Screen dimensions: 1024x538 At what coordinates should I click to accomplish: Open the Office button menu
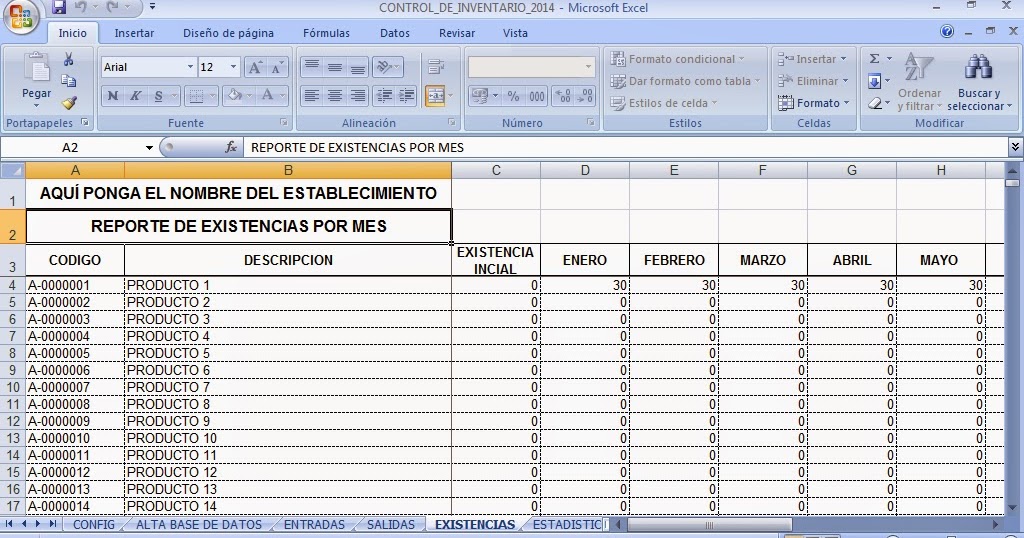pos(21,18)
